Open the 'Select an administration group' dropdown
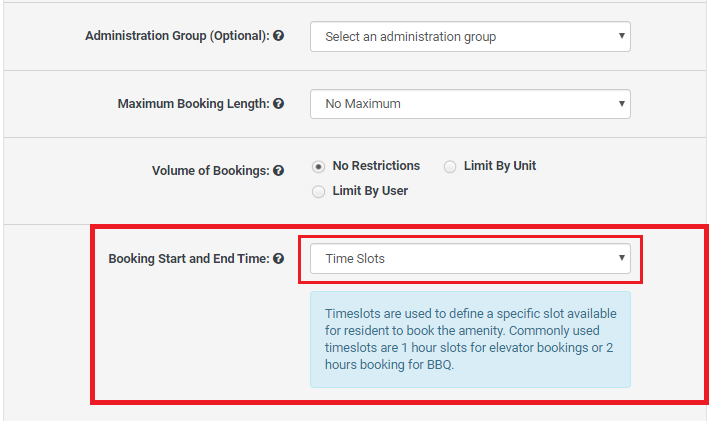Image resolution: width=713 pixels, height=421 pixels. (469, 37)
